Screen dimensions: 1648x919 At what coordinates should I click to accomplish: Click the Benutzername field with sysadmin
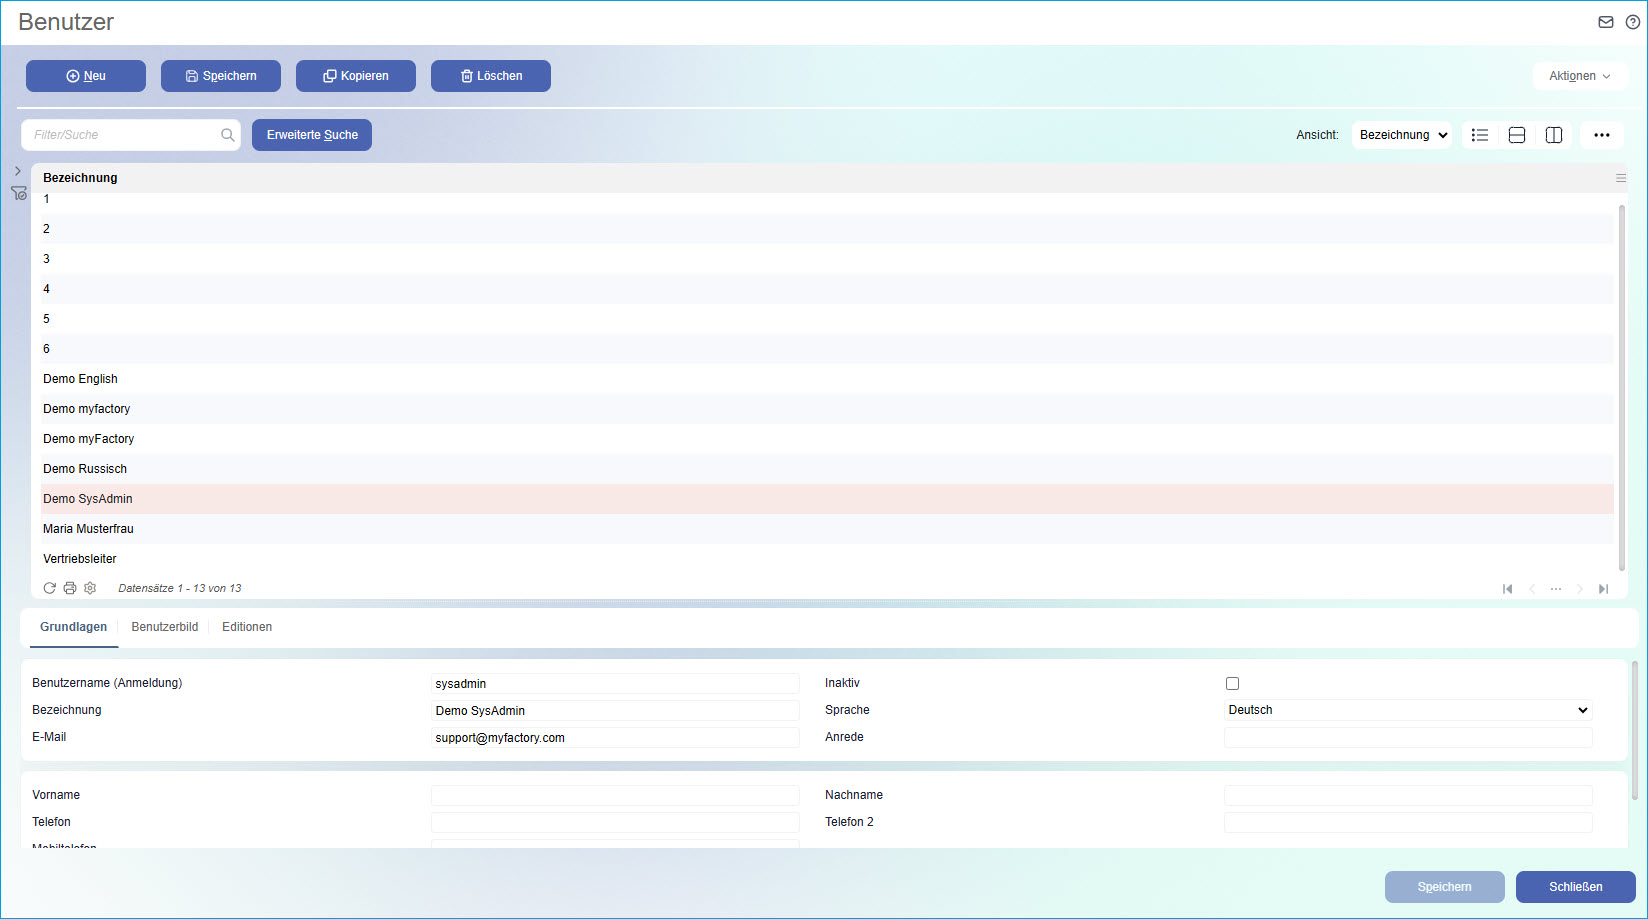615,684
